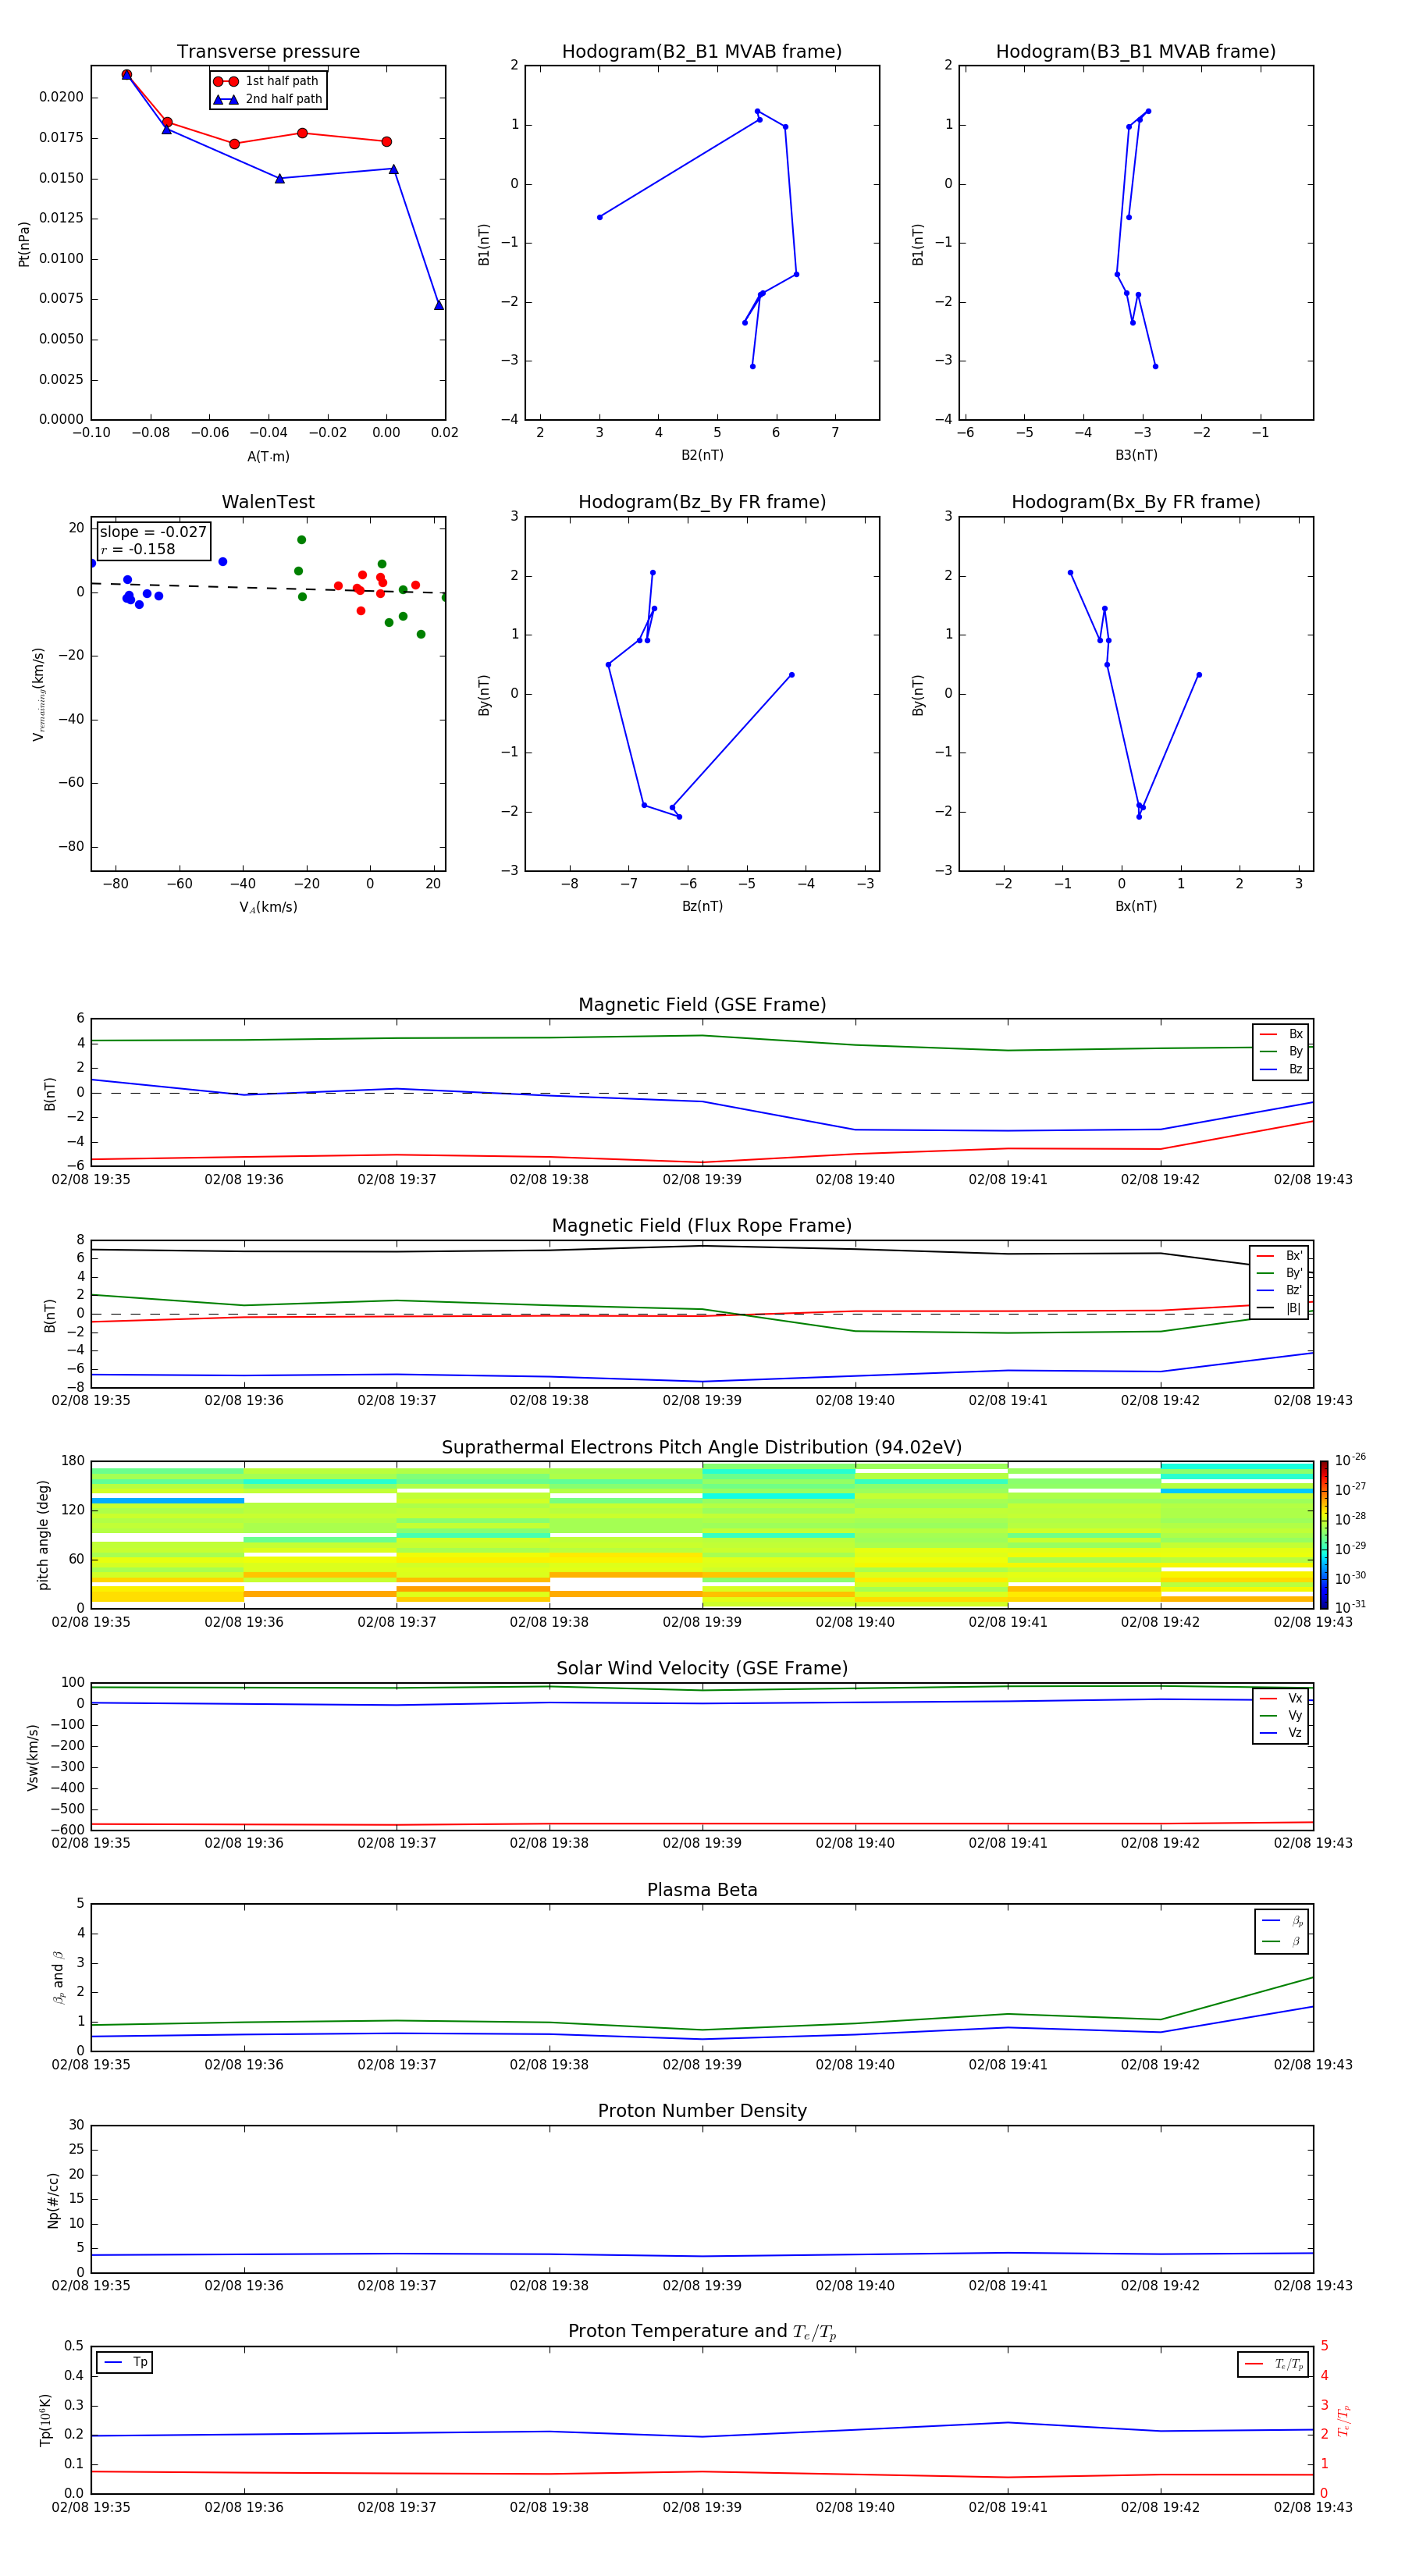Image resolution: width=1405 pixels, height=2576 pixels.
Task: Click the A(T·m) x-axis label
Action: click(x=268, y=457)
